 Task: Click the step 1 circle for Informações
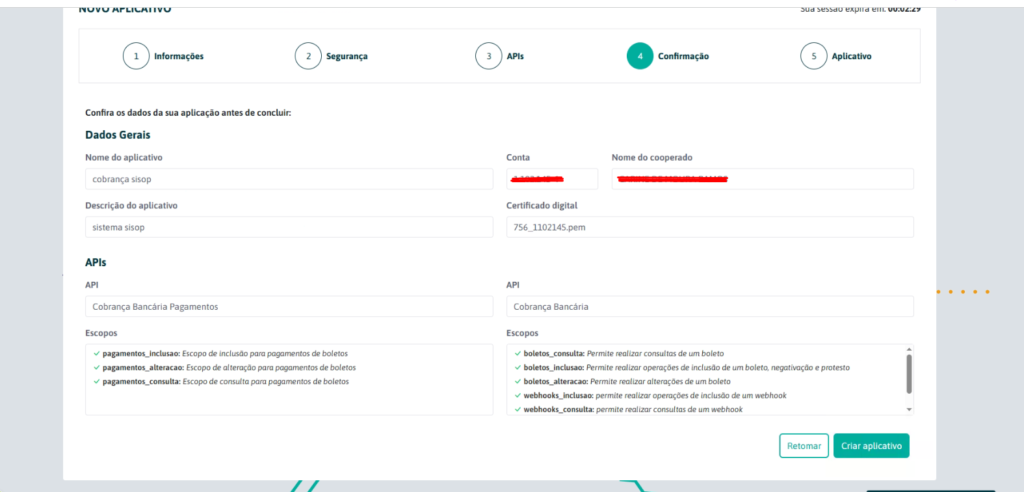click(x=136, y=56)
